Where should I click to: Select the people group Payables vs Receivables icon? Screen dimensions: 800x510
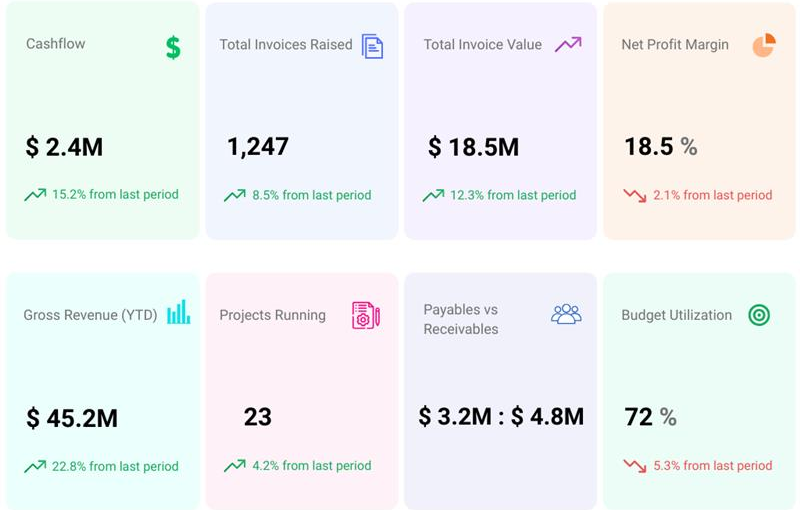coord(566,314)
